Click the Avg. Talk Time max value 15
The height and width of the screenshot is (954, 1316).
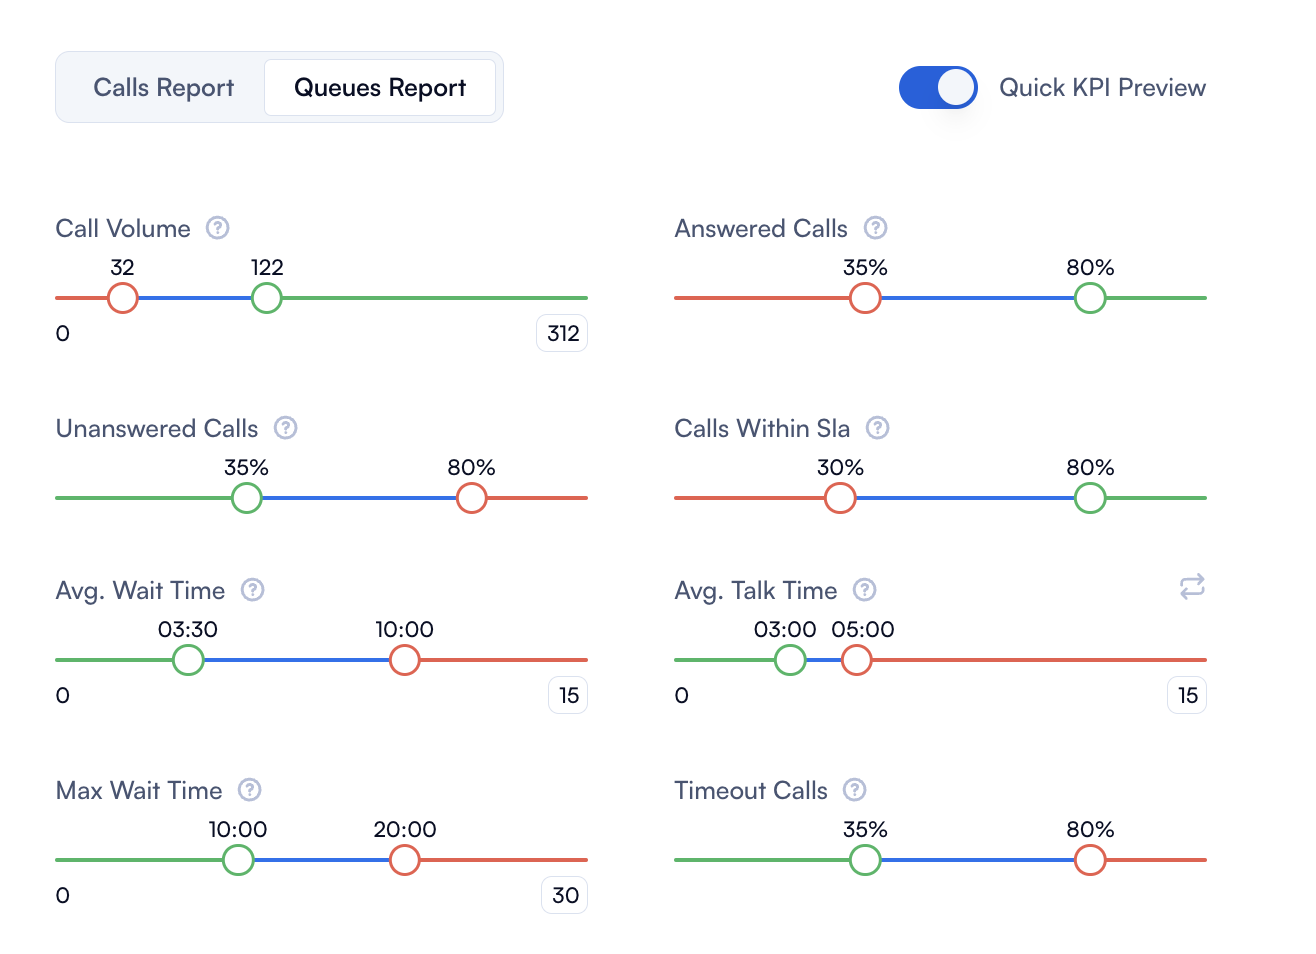coord(1187,696)
